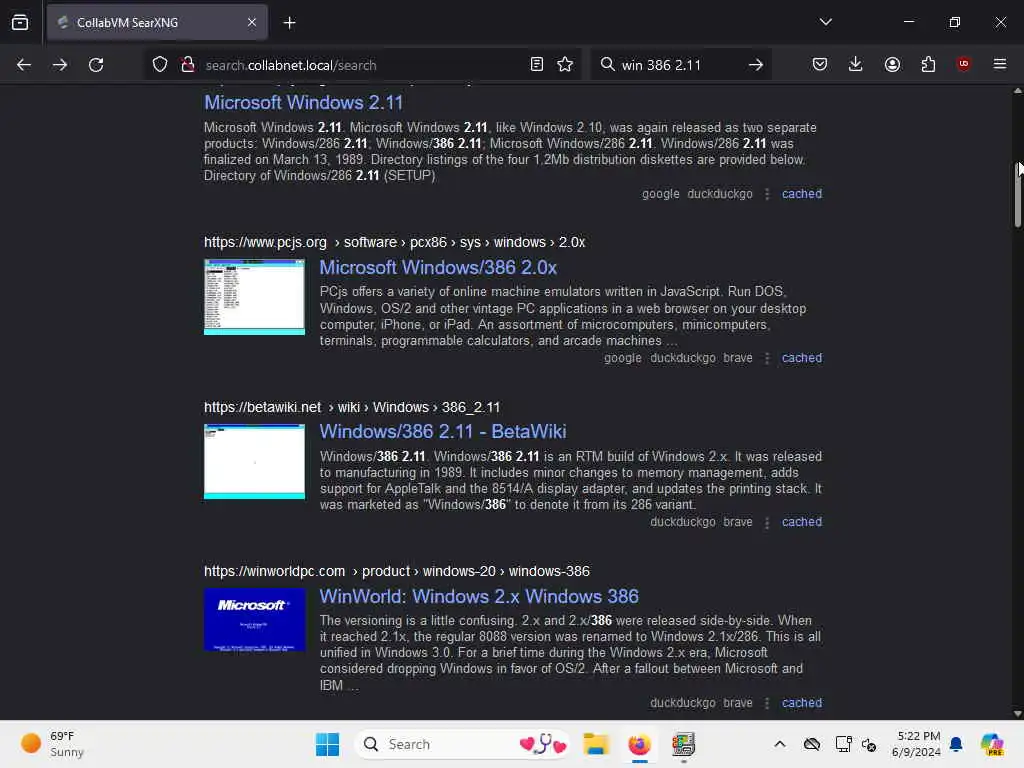Open cached link for WinWorld result
1024x768 pixels.
coord(802,703)
